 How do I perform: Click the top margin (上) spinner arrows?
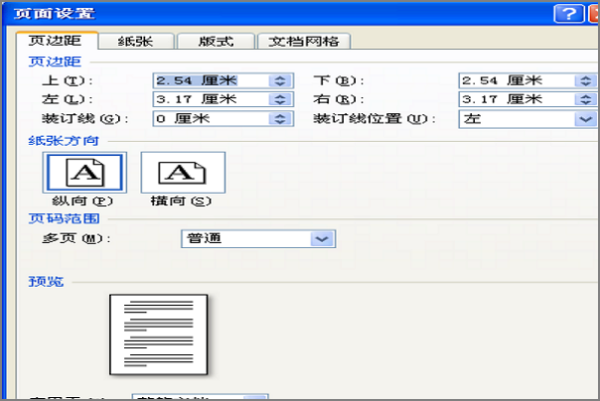[281, 80]
